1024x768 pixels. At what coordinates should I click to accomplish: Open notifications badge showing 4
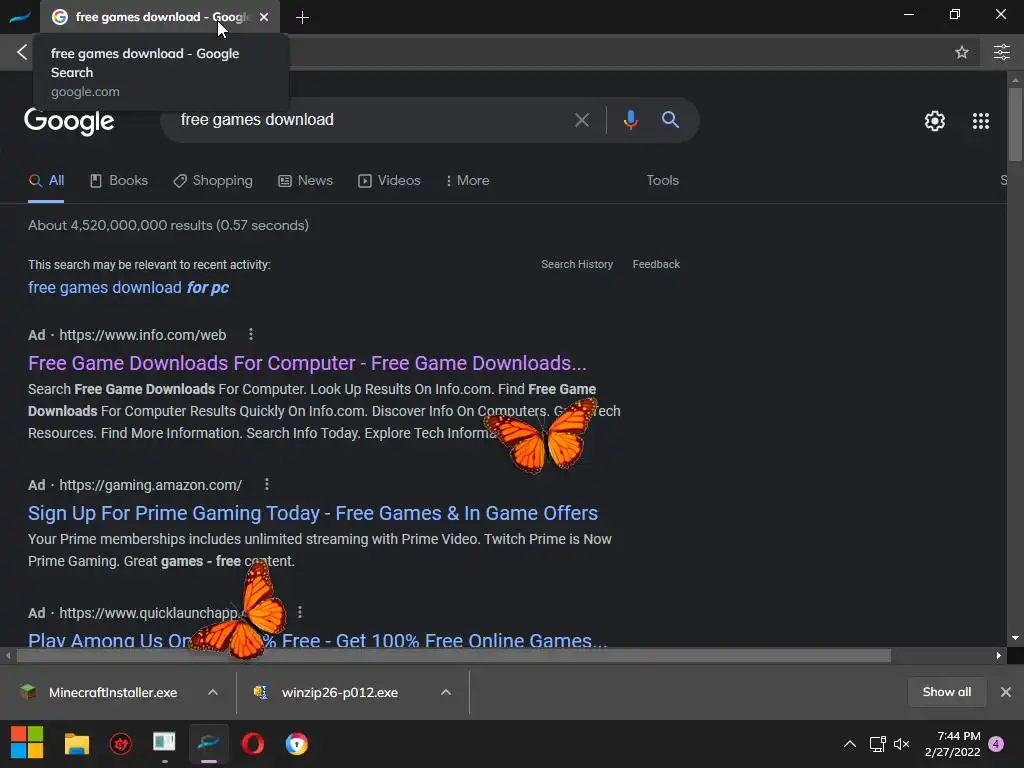pos(997,744)
